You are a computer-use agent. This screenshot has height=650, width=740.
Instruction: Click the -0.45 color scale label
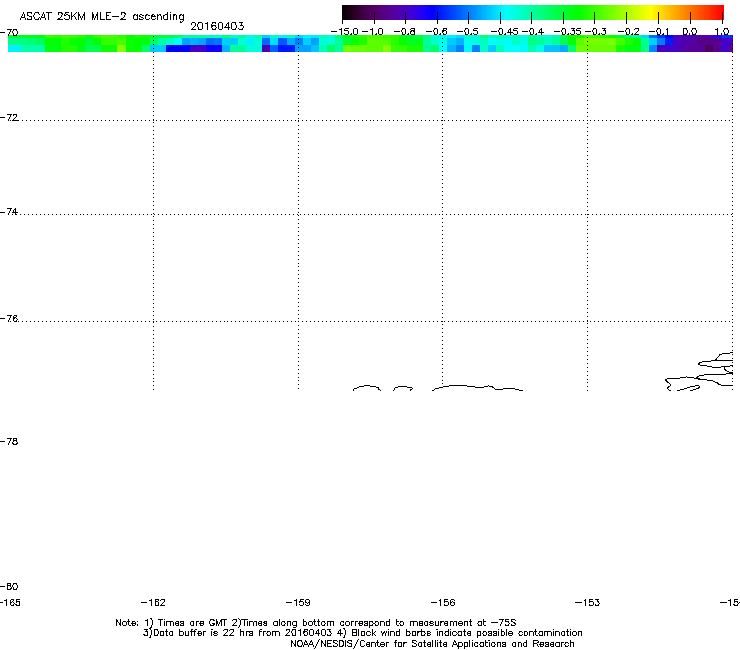tap(505, 32)
